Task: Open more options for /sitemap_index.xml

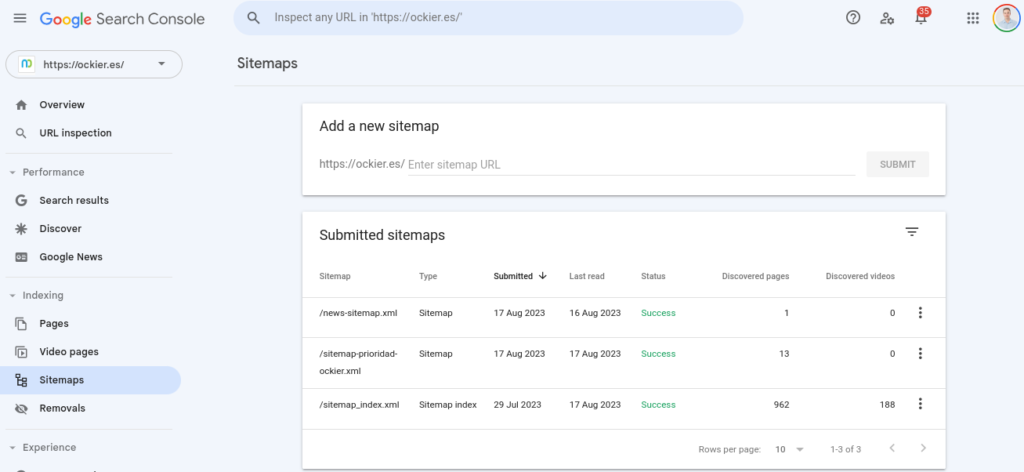Action: click(920, 404)
